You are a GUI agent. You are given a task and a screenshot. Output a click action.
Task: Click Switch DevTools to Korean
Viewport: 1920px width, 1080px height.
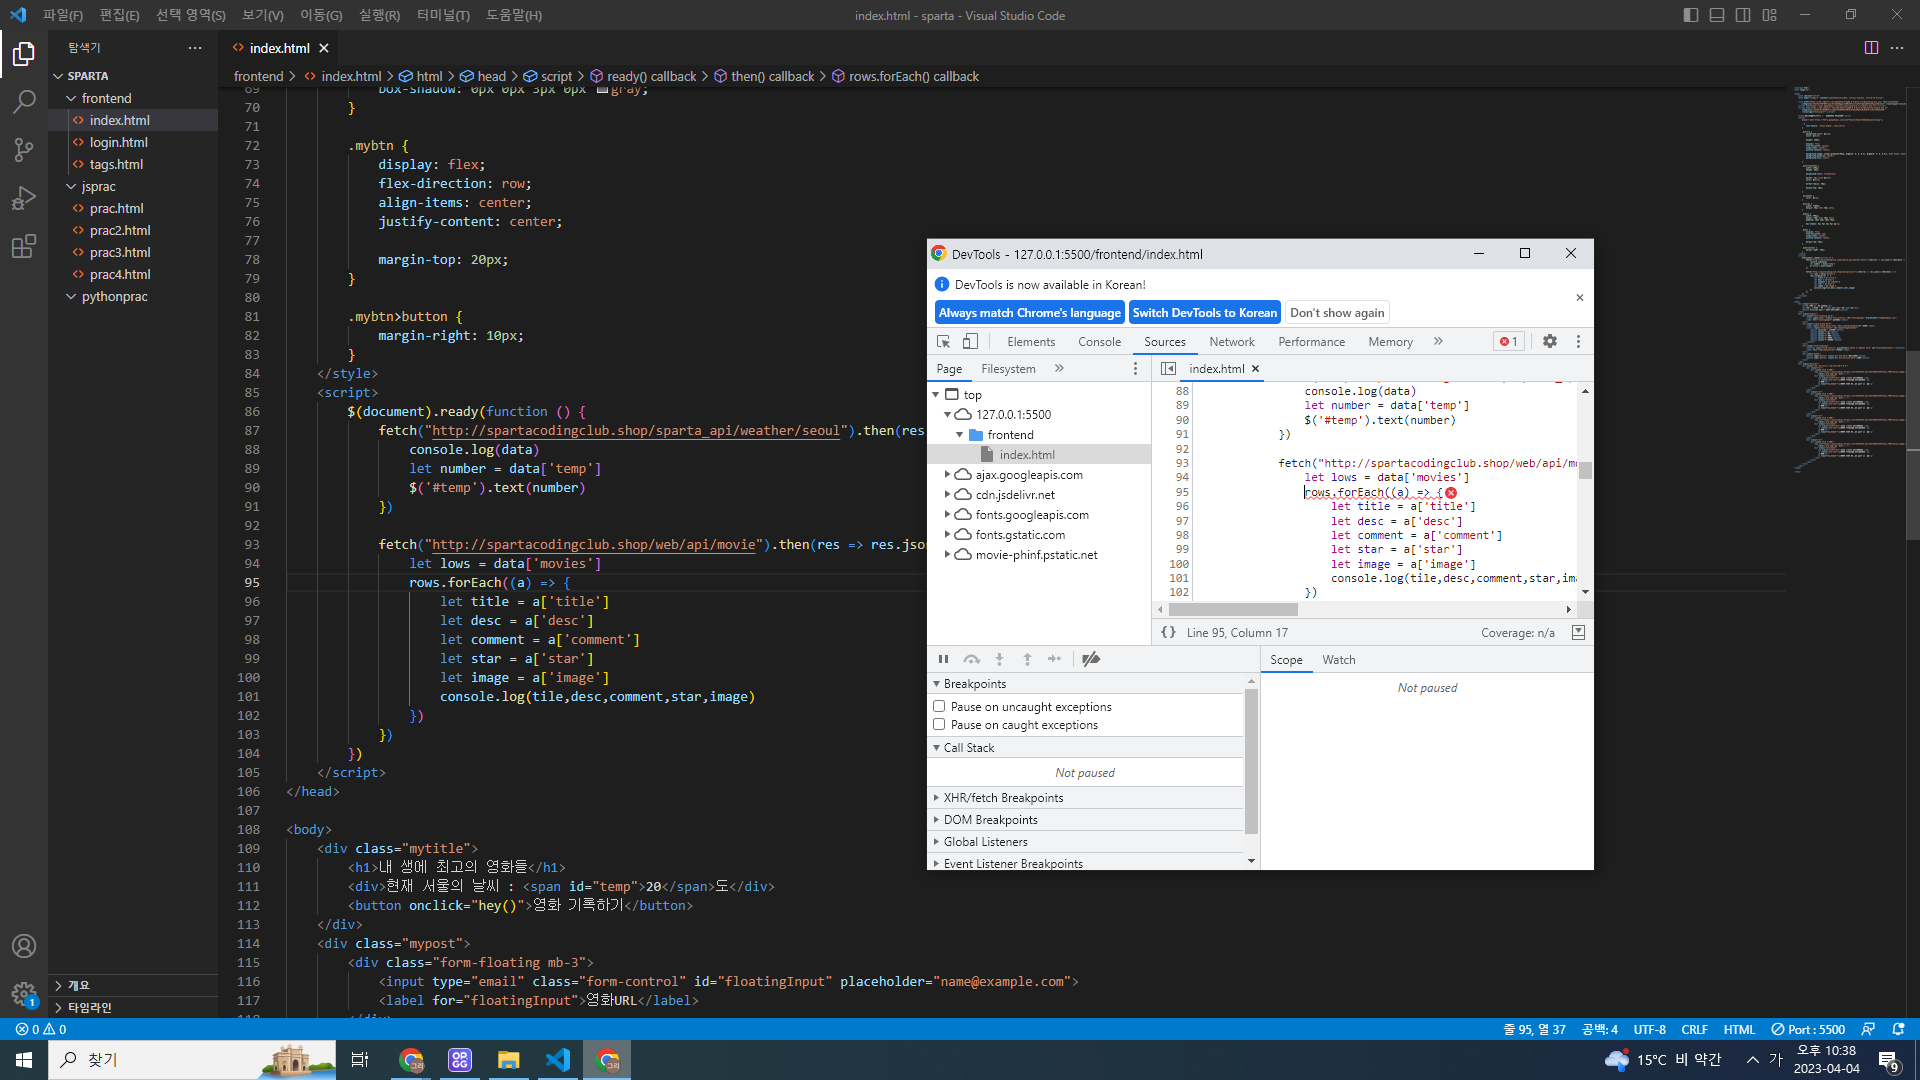(x=1204, y=313)
